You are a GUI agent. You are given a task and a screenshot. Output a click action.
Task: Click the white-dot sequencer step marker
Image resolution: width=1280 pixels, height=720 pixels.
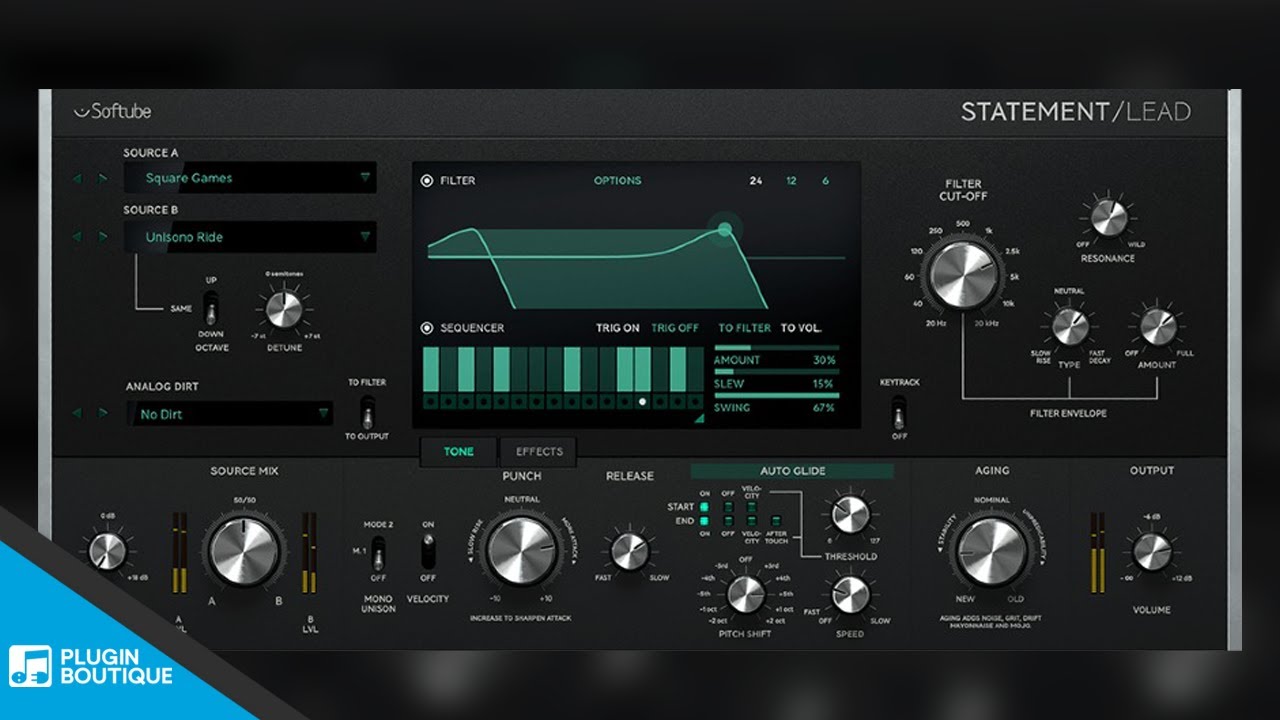coord(643,401)
